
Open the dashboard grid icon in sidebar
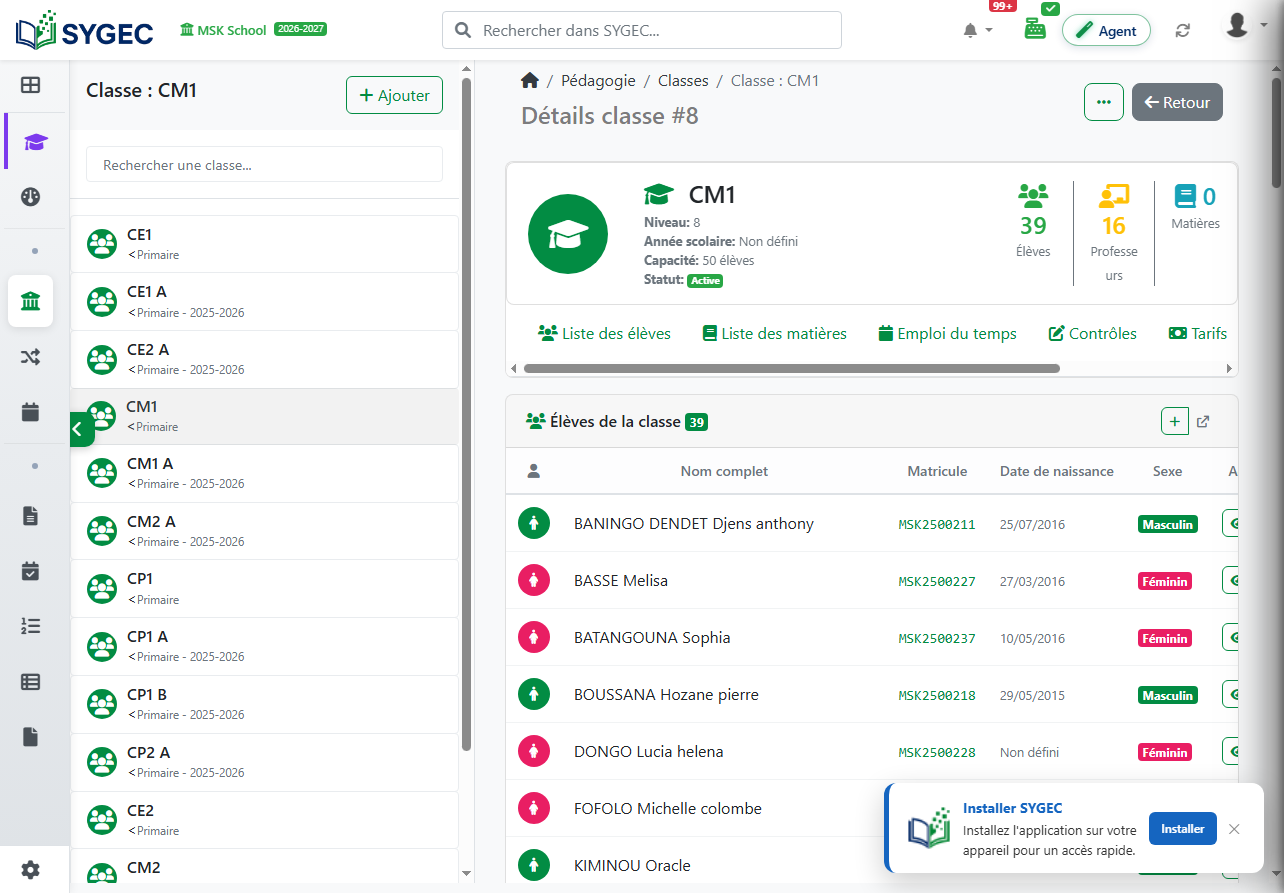tap(30, 85)
